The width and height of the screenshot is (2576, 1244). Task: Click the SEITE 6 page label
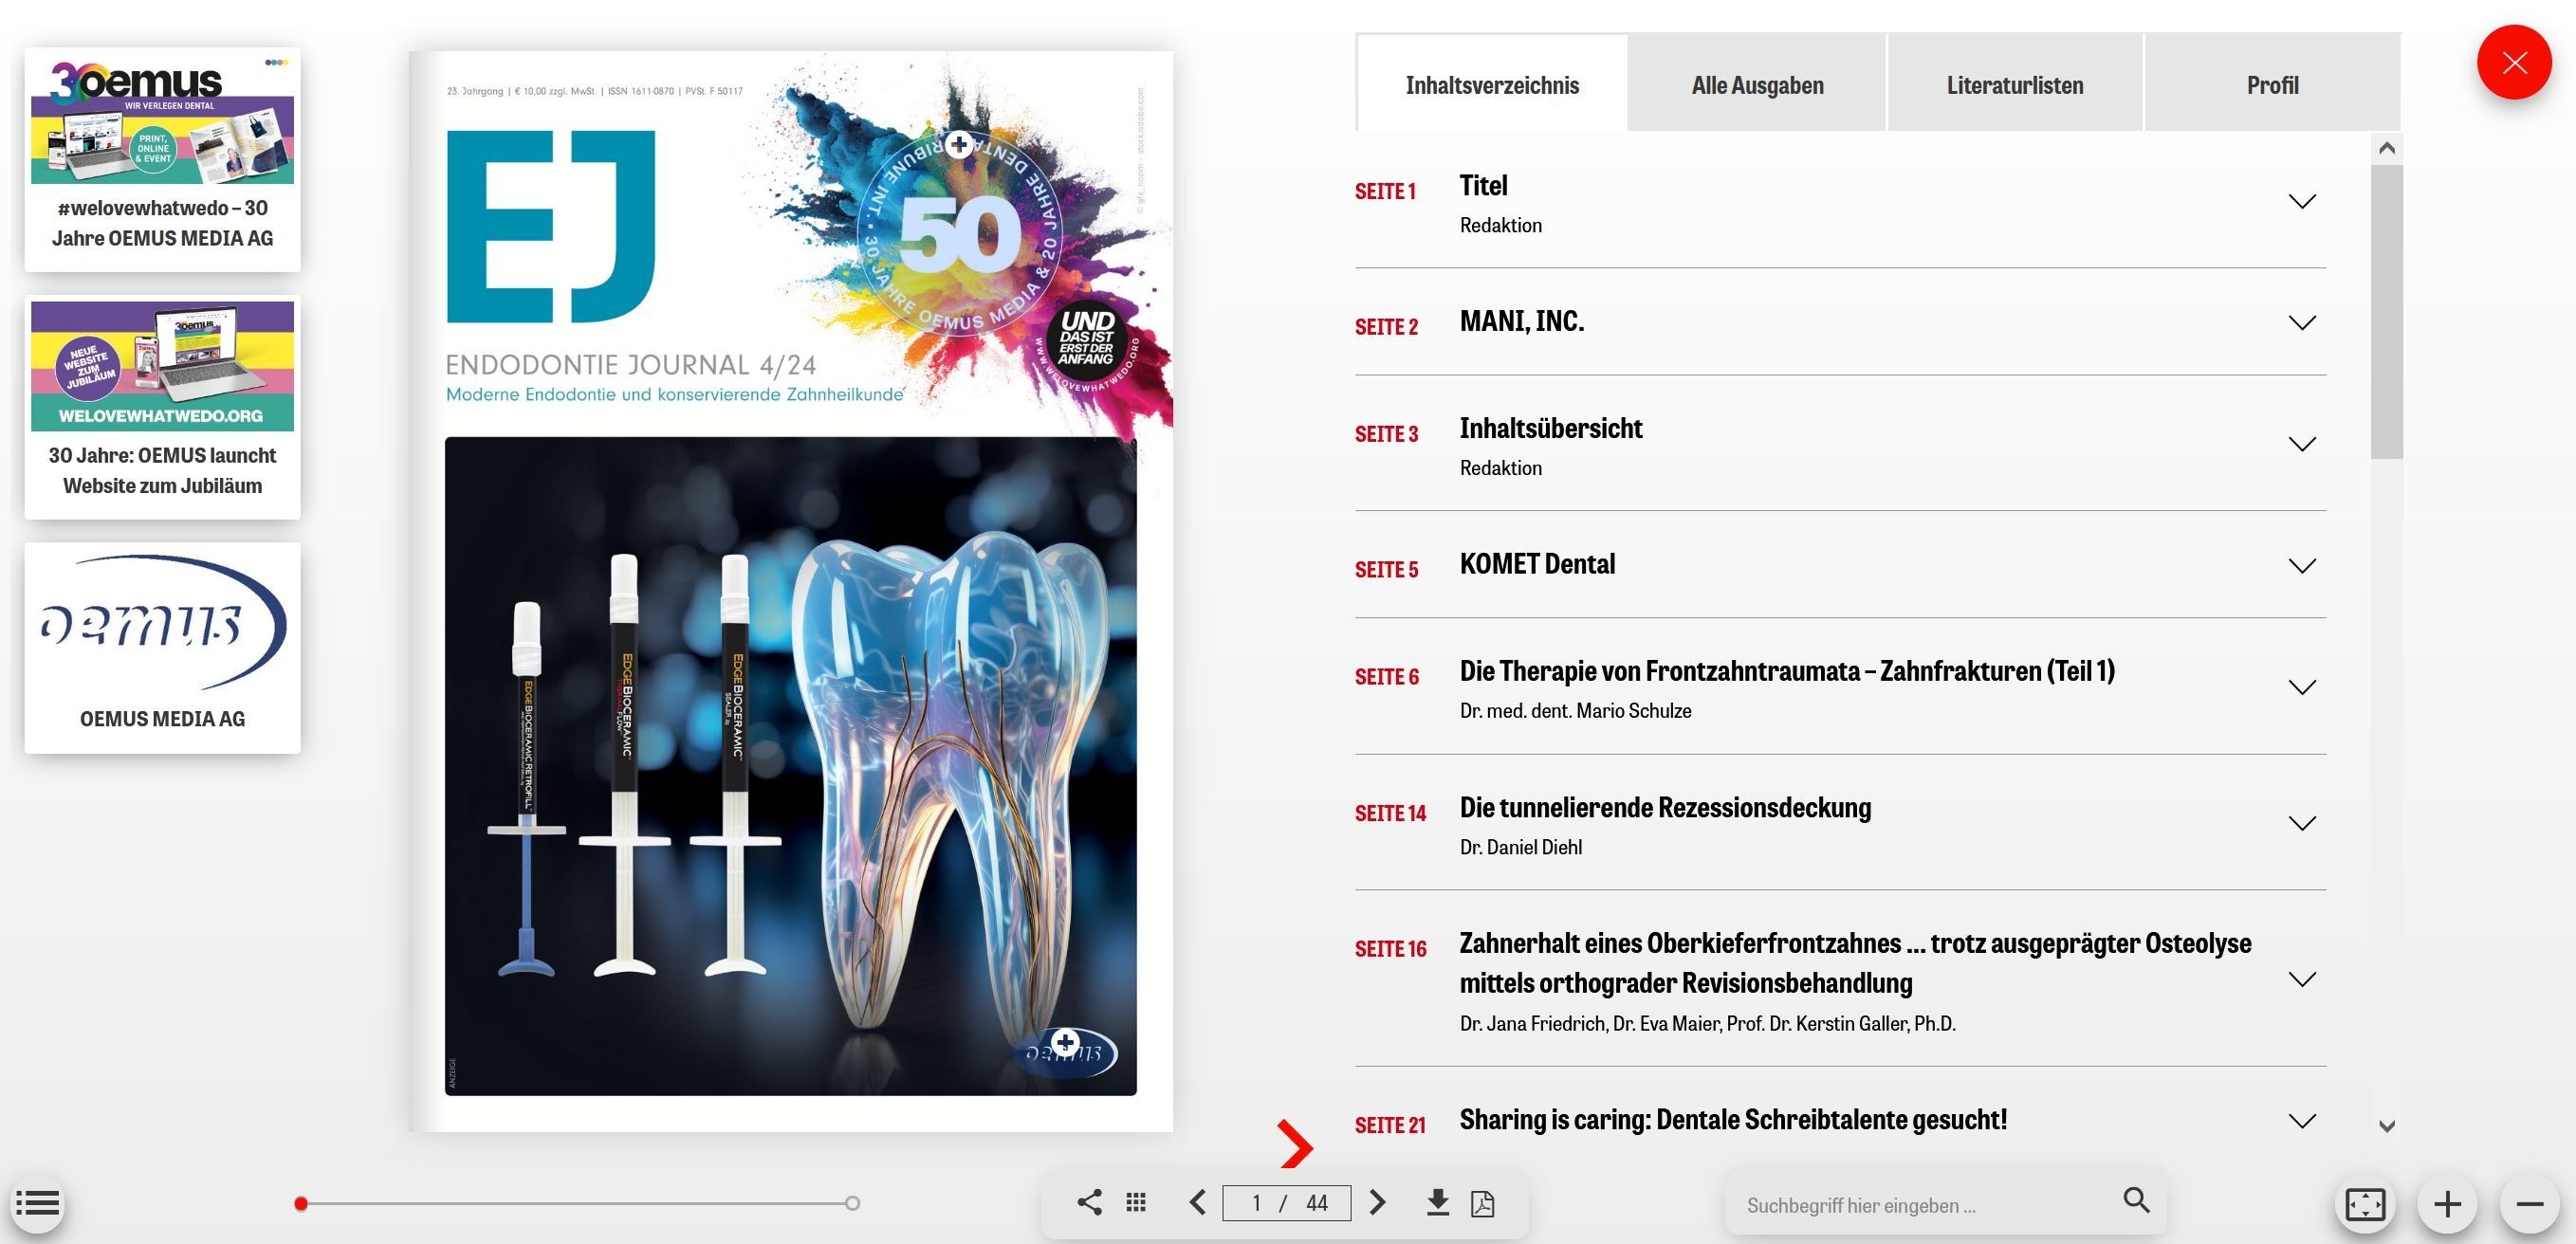[x=1386, y=677]
